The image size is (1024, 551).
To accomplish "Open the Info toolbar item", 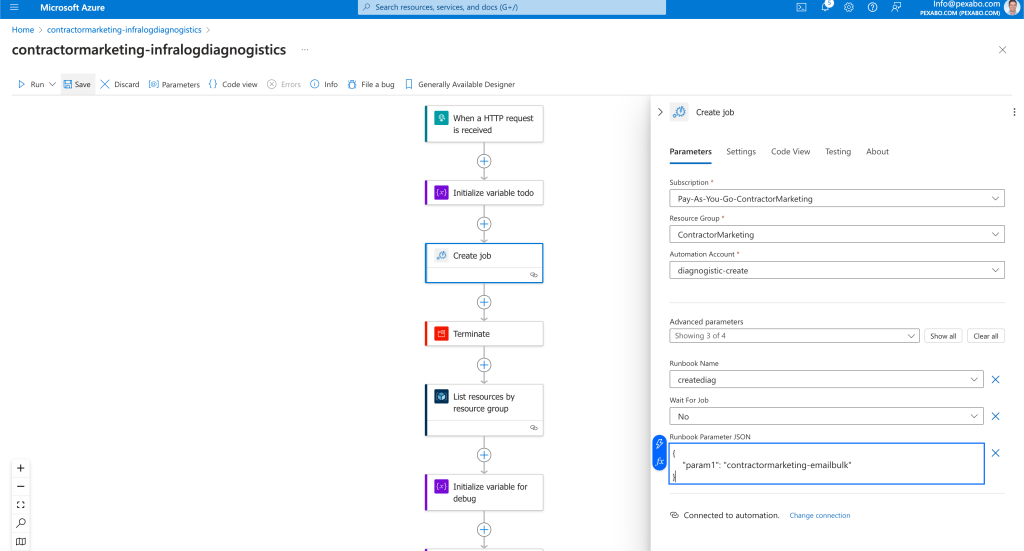I will (324, 84).
